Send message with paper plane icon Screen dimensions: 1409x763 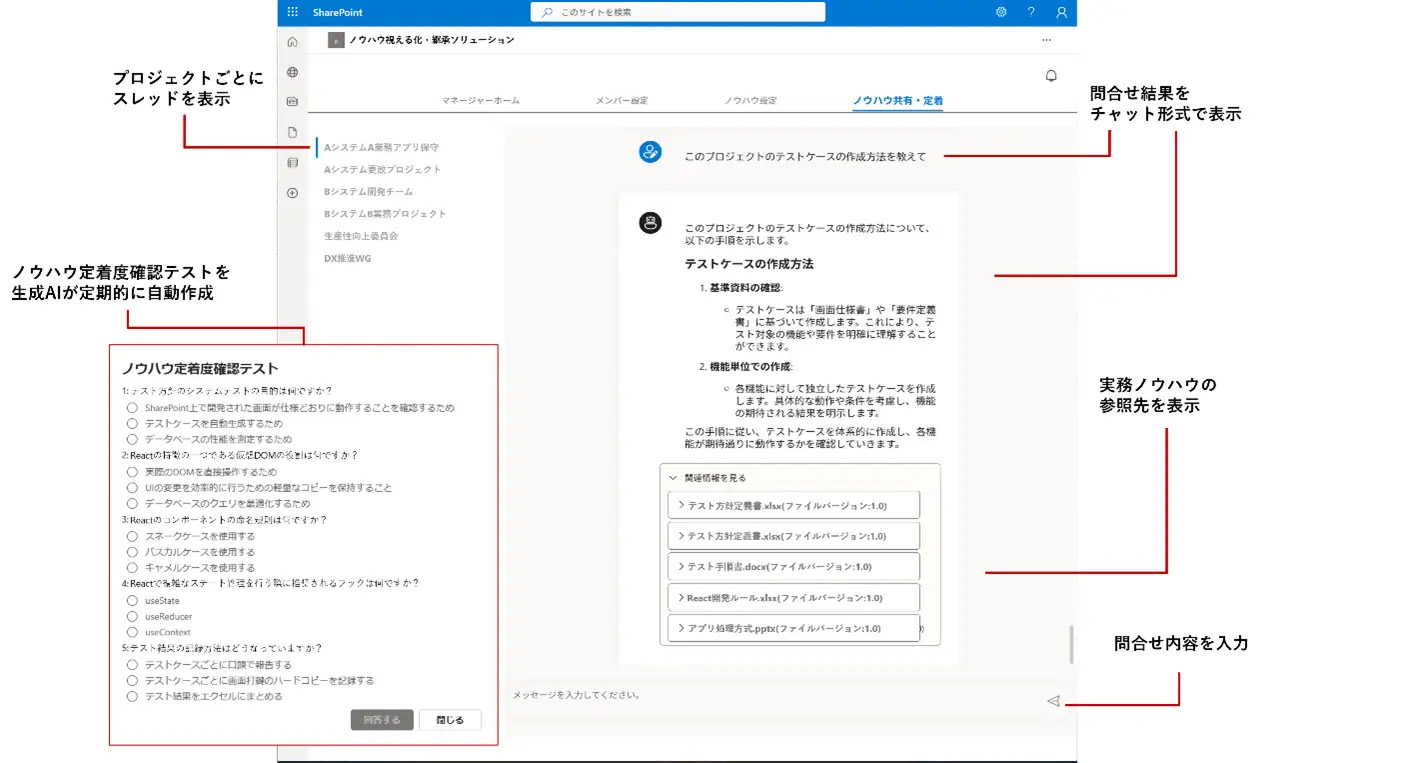click(x=1052, y=701)
